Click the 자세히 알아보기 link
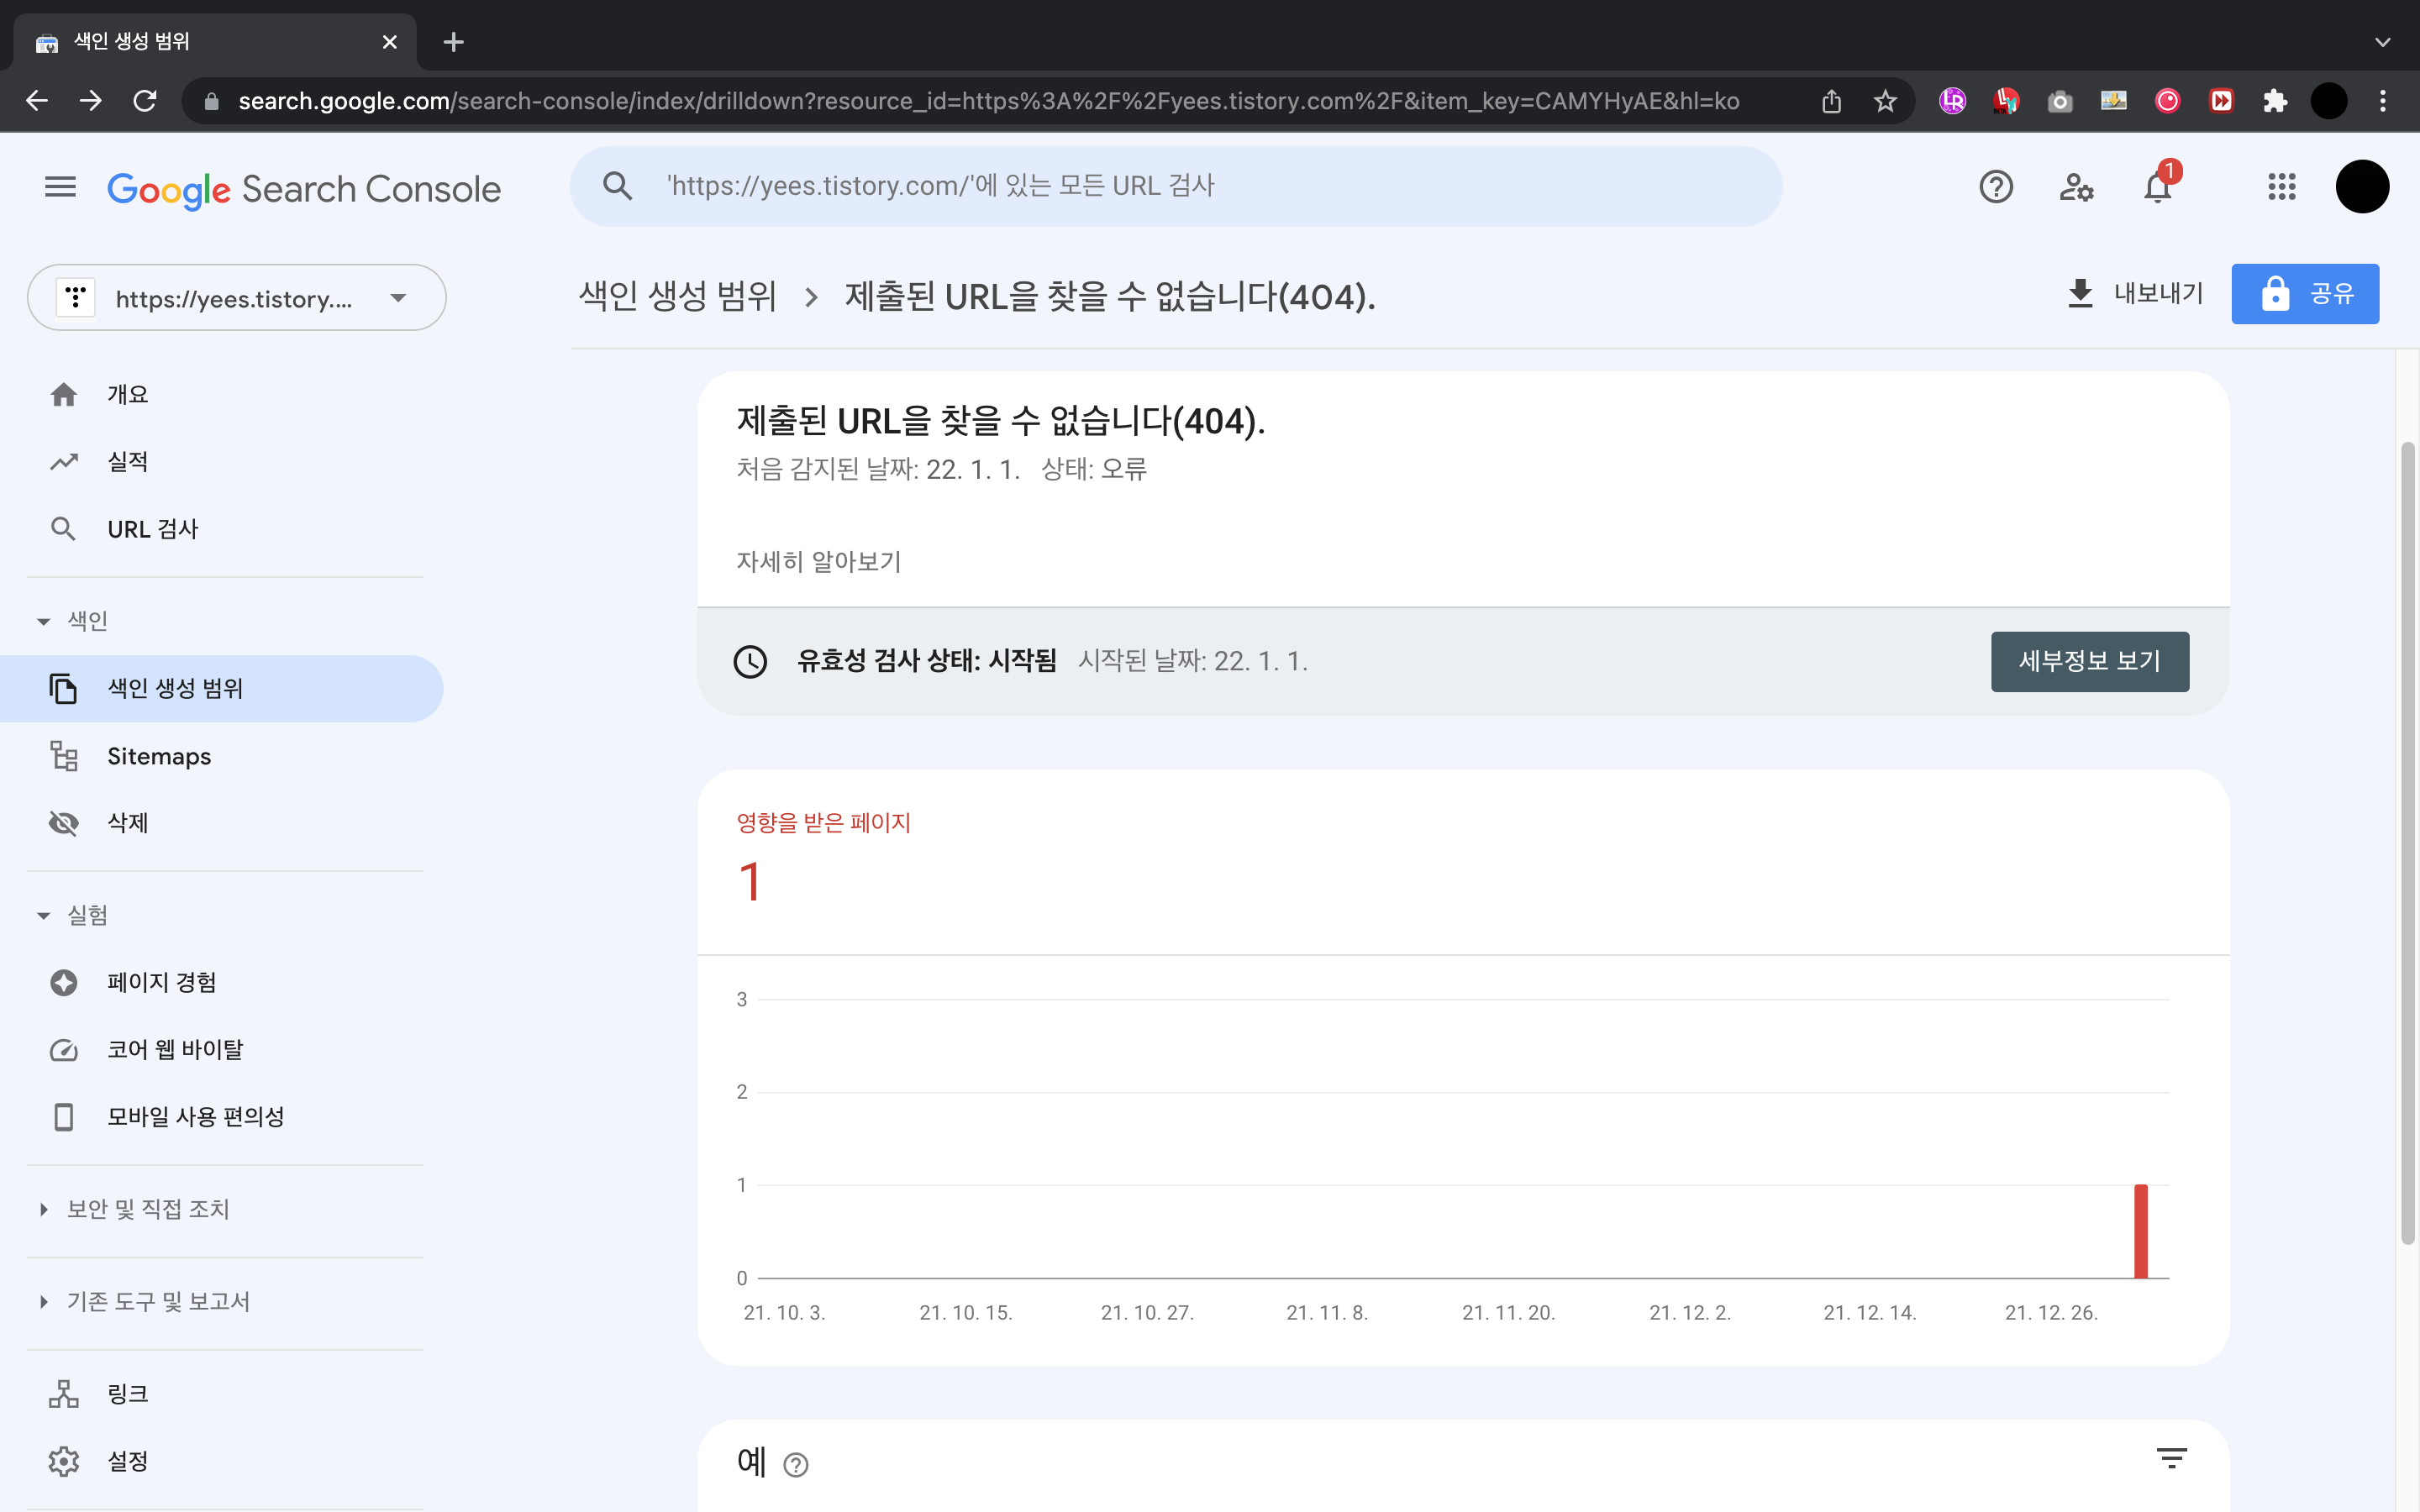This screenshot has height=1512, width=2420. tap(818, 562)
